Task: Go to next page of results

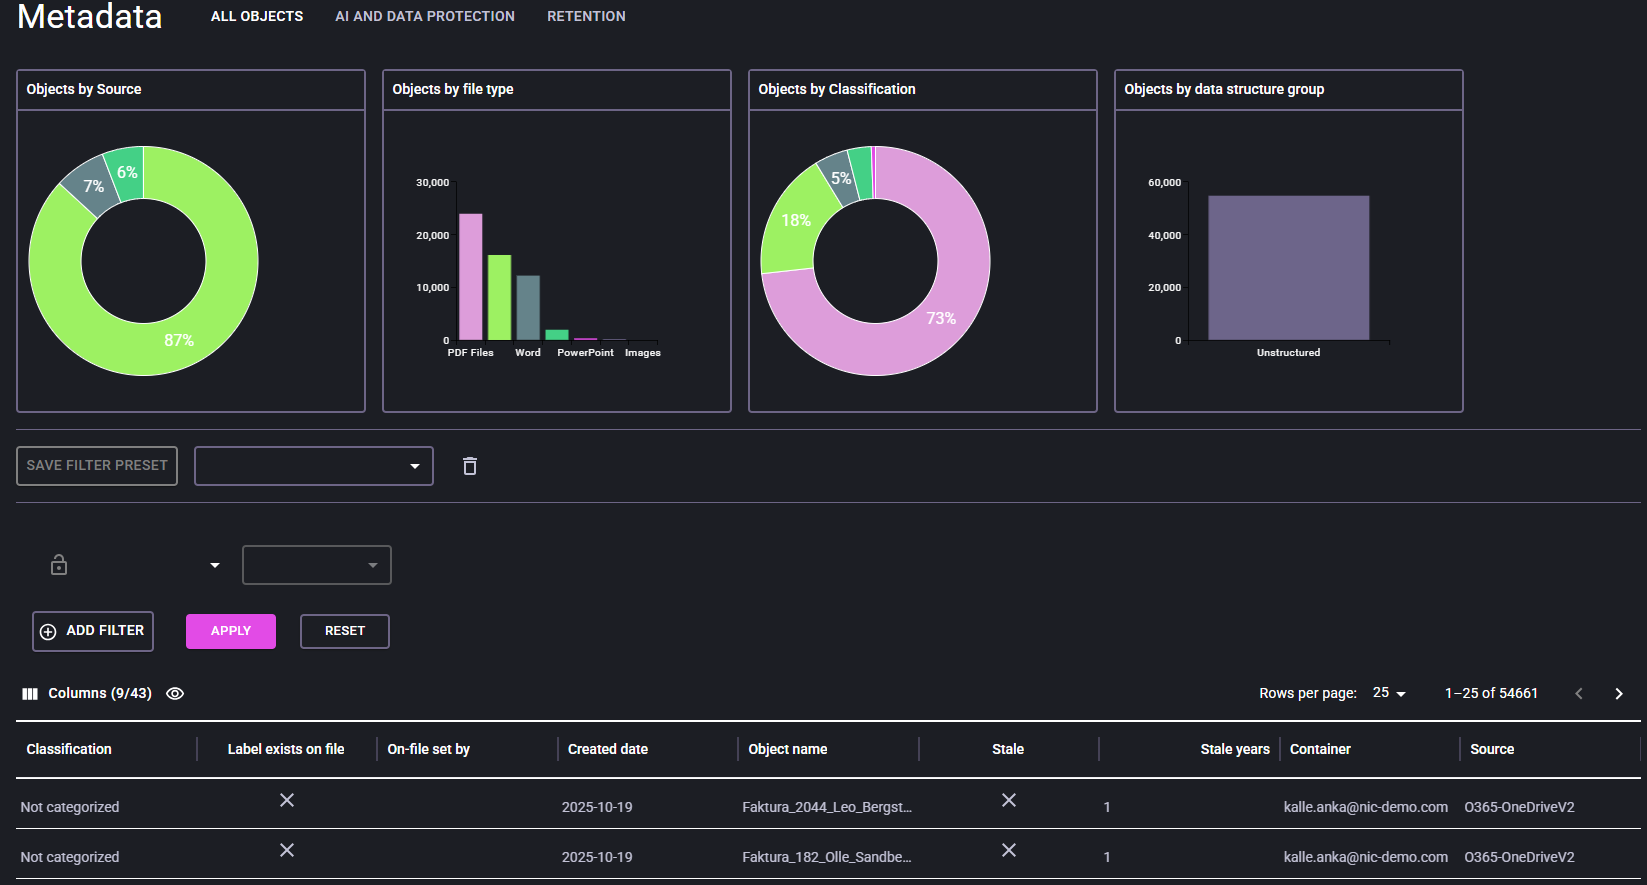Action: (1619, 694)
